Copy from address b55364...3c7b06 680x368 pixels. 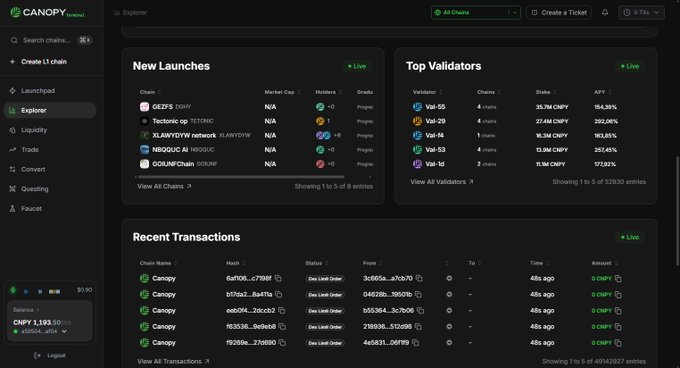tap(420, 310)
